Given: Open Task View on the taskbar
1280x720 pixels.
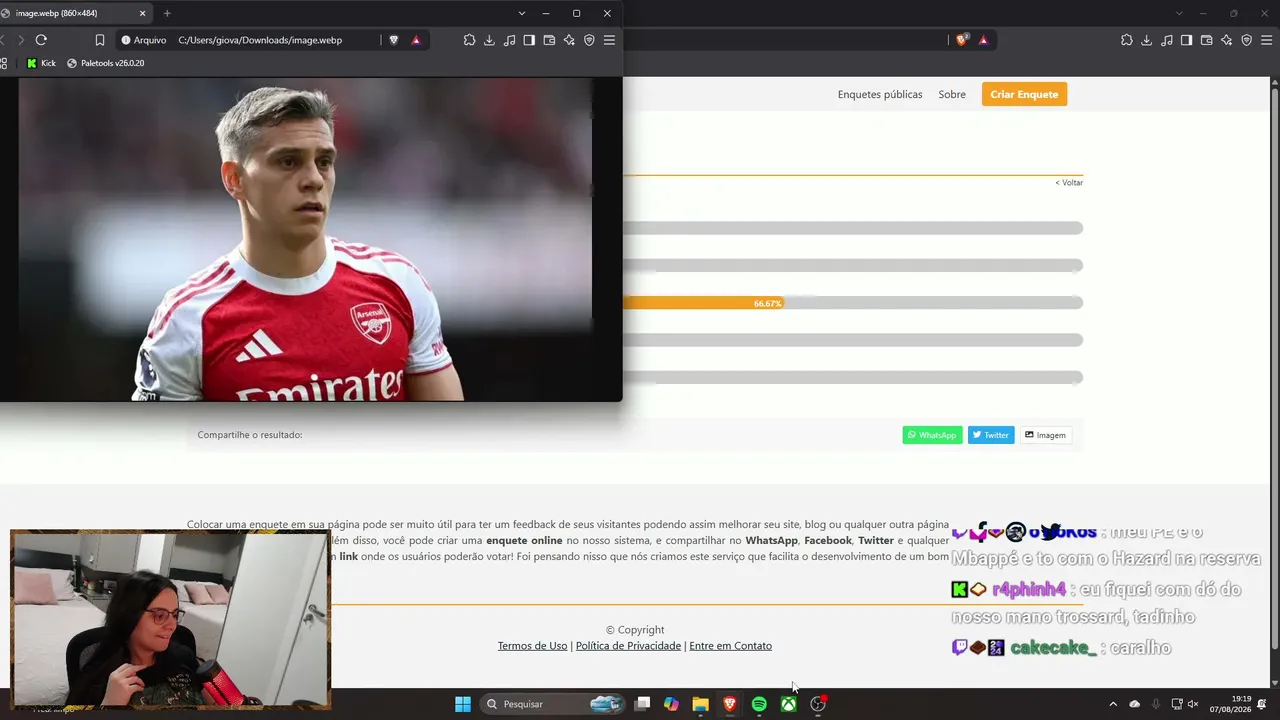Looking at the screenshot, I should (642, 704).
